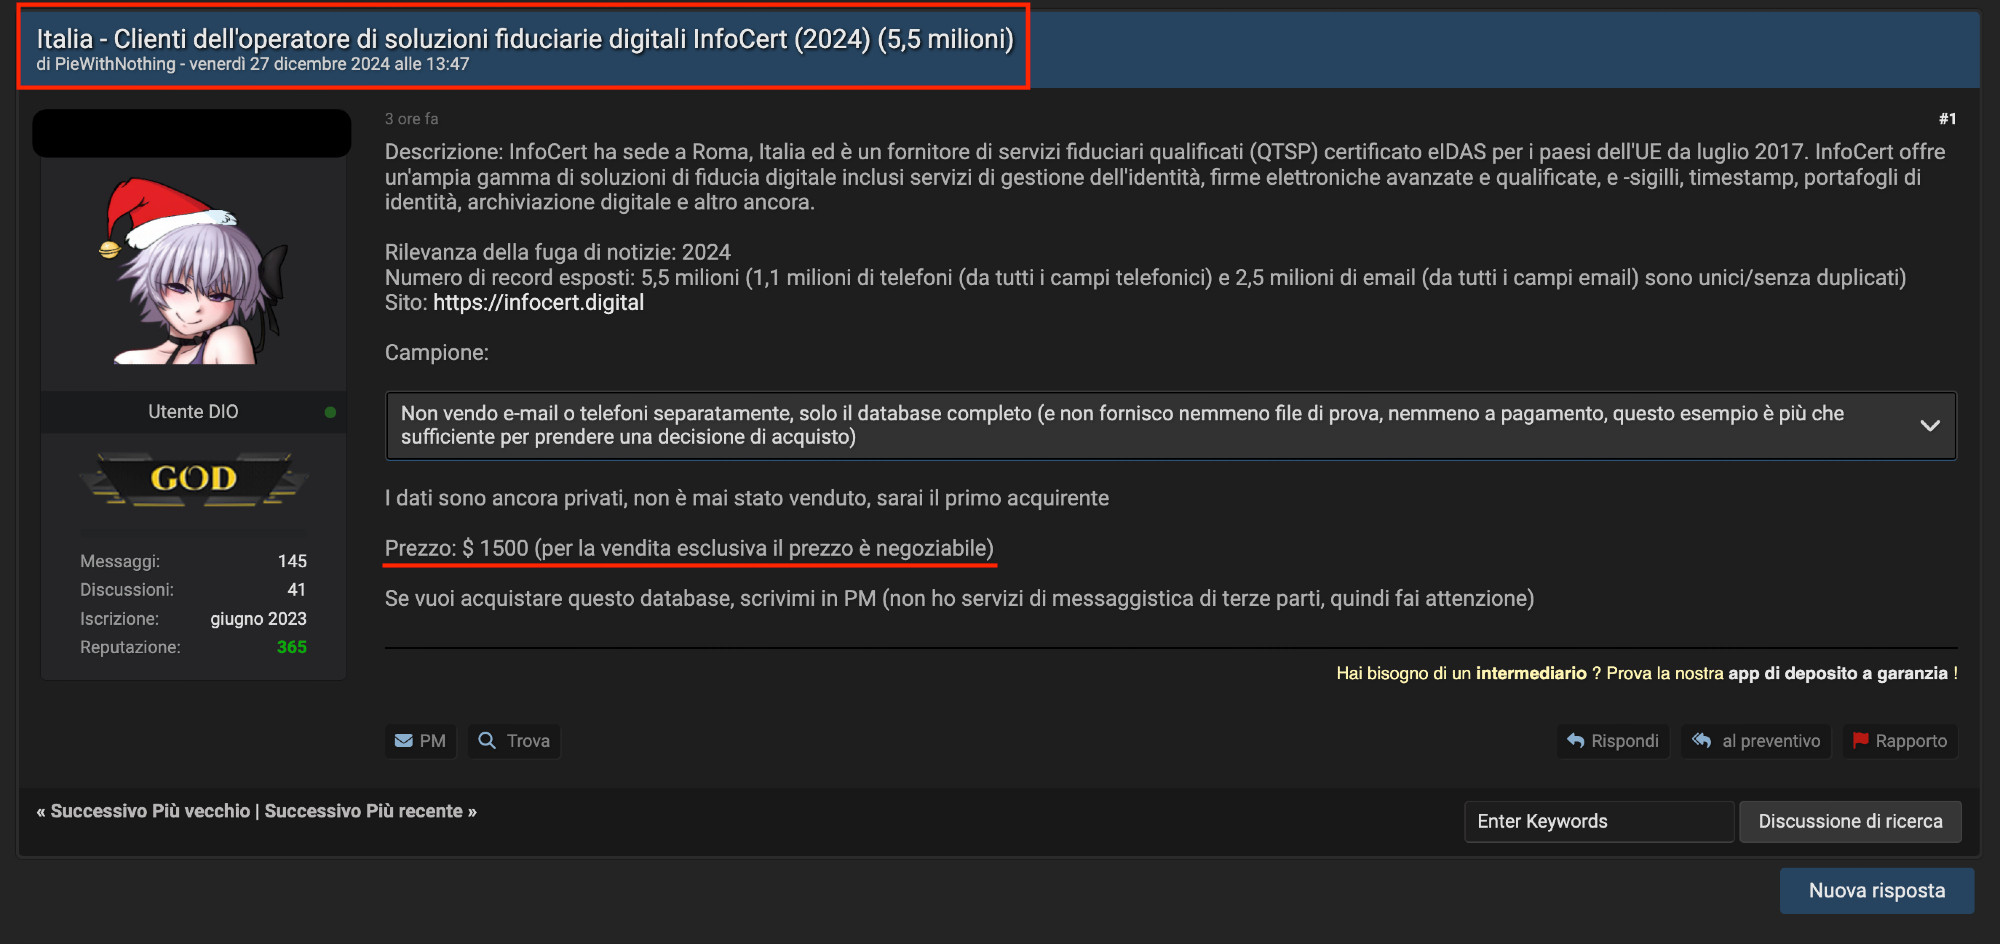Click the envelope icon on PM button
This screenshot has height=944, width=2000.
point(404,741)
